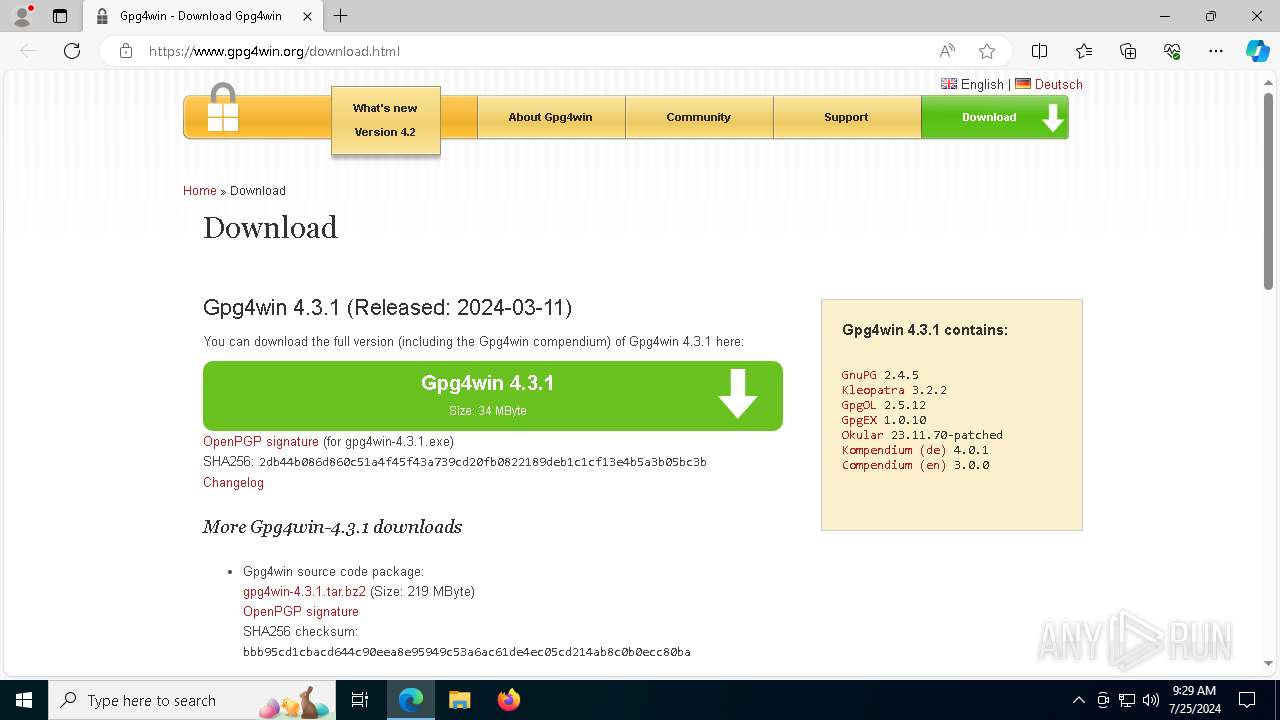Refresh the page with reload icon
1280x720 pixels.
click(x=72, y=51)
